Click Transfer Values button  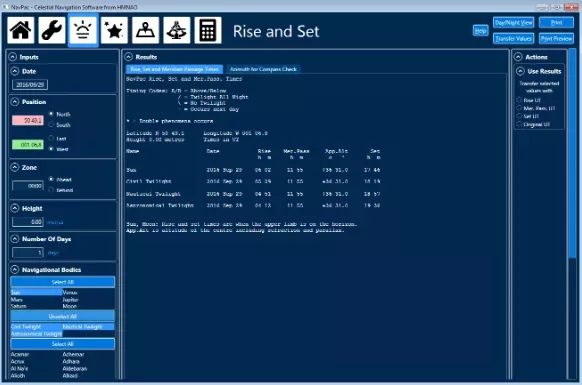[514, 39]
